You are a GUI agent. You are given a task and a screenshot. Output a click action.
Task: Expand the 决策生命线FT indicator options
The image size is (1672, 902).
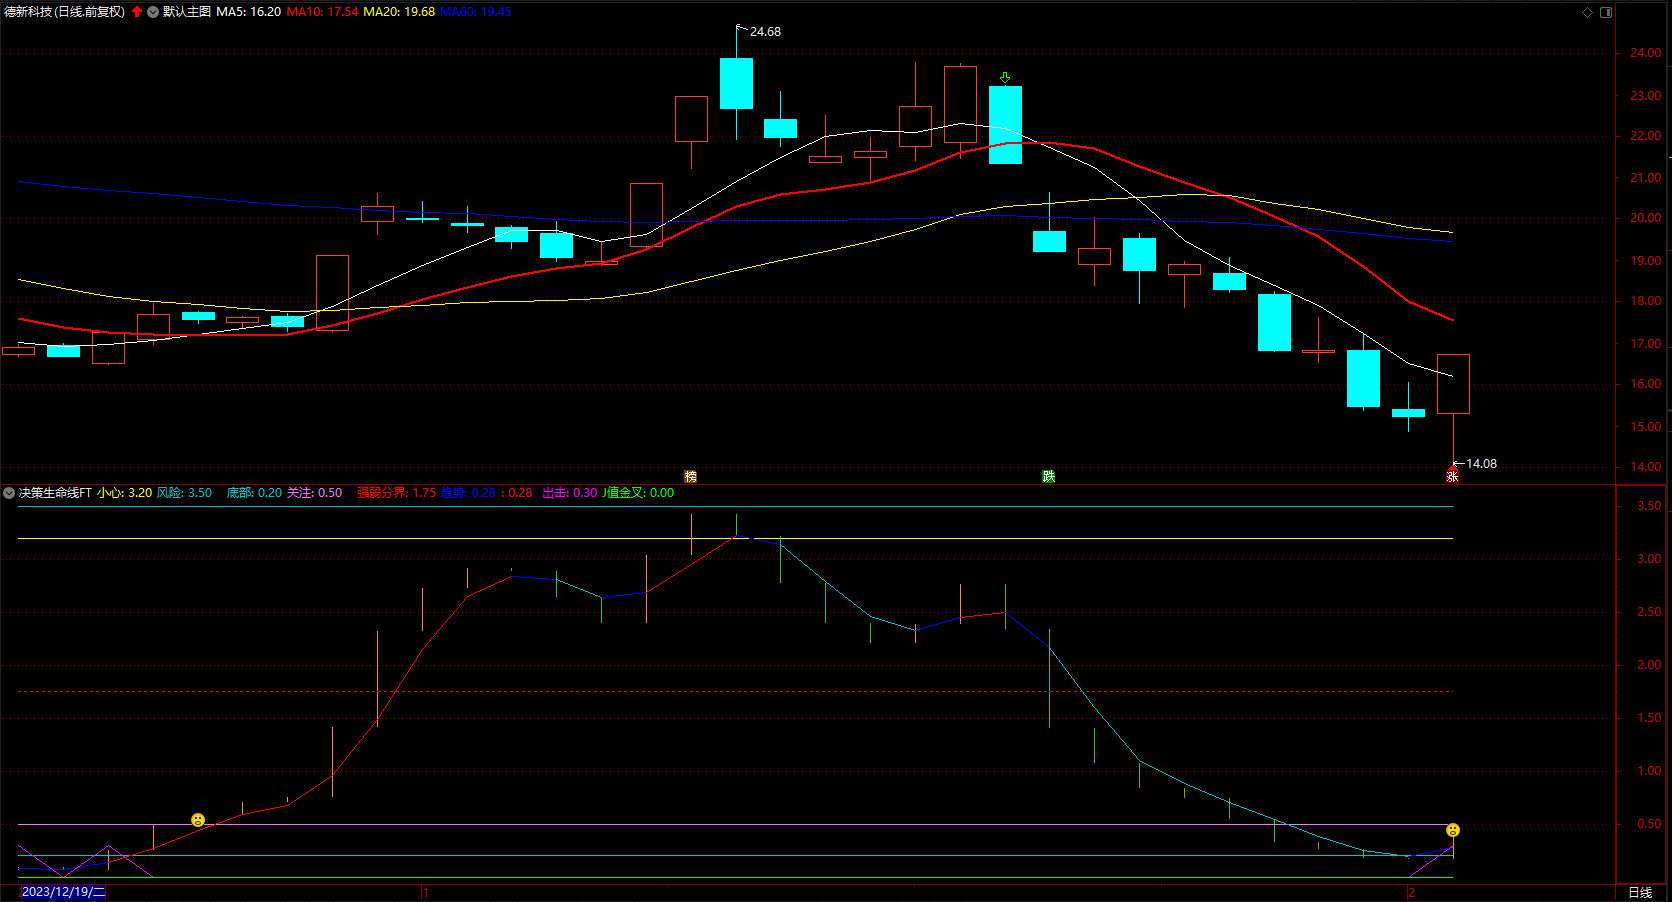(x=9, y=493)
